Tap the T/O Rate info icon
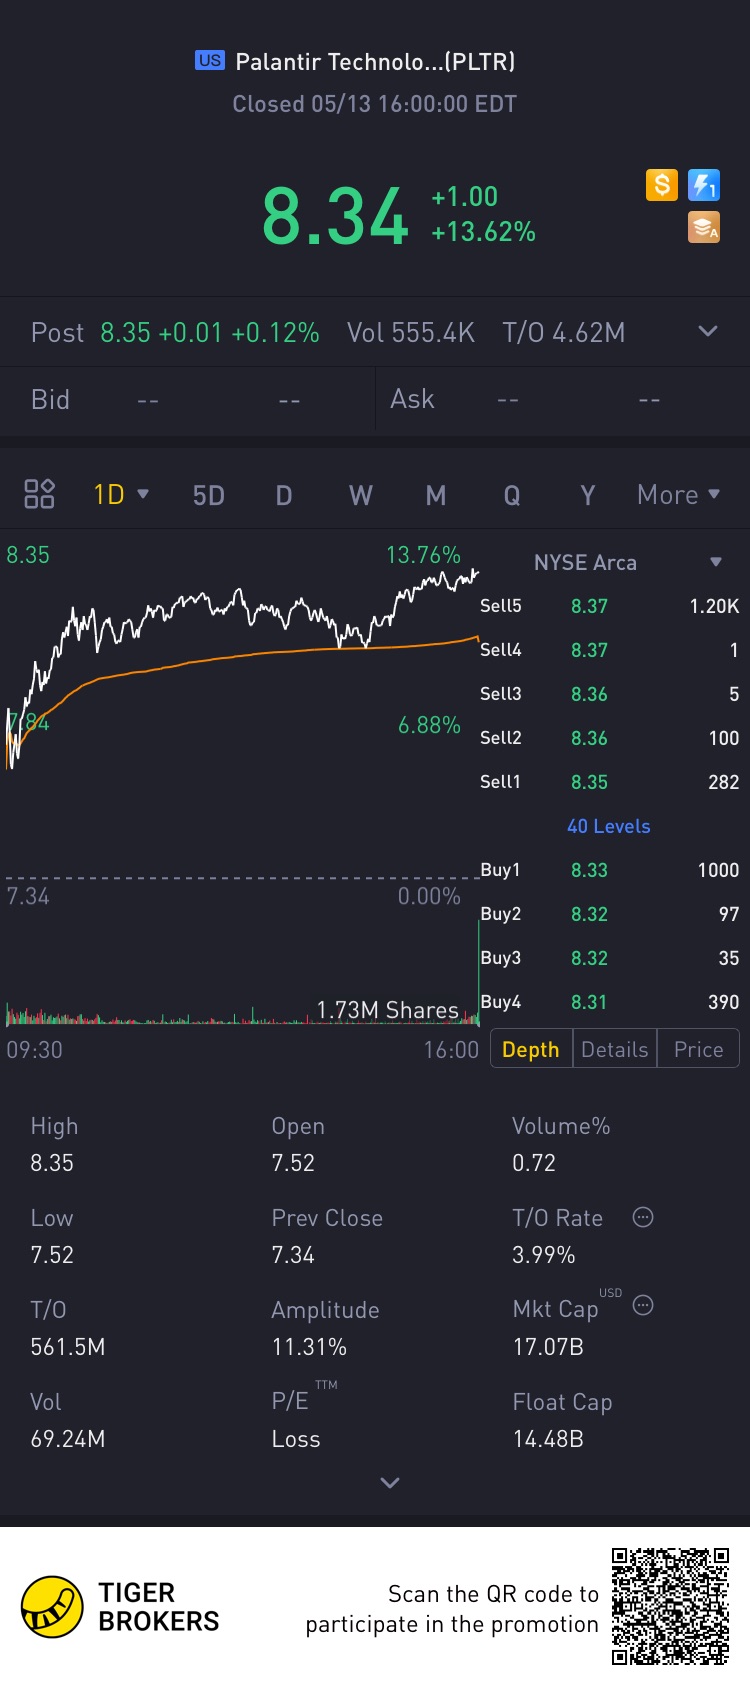Viewport: 750px width, 1687px height. [x=643, y=1217]
